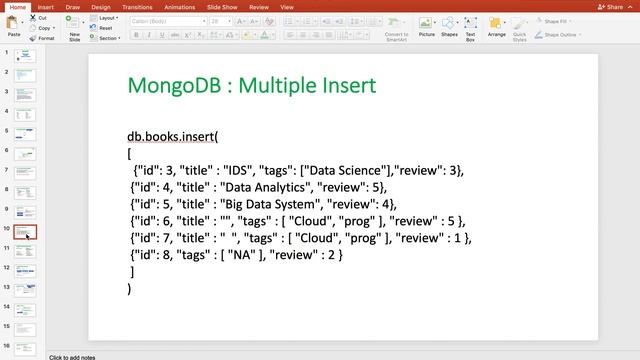Click the text highlight color button
This screenshot has width=640, height=360.
(x=247, y=36)
